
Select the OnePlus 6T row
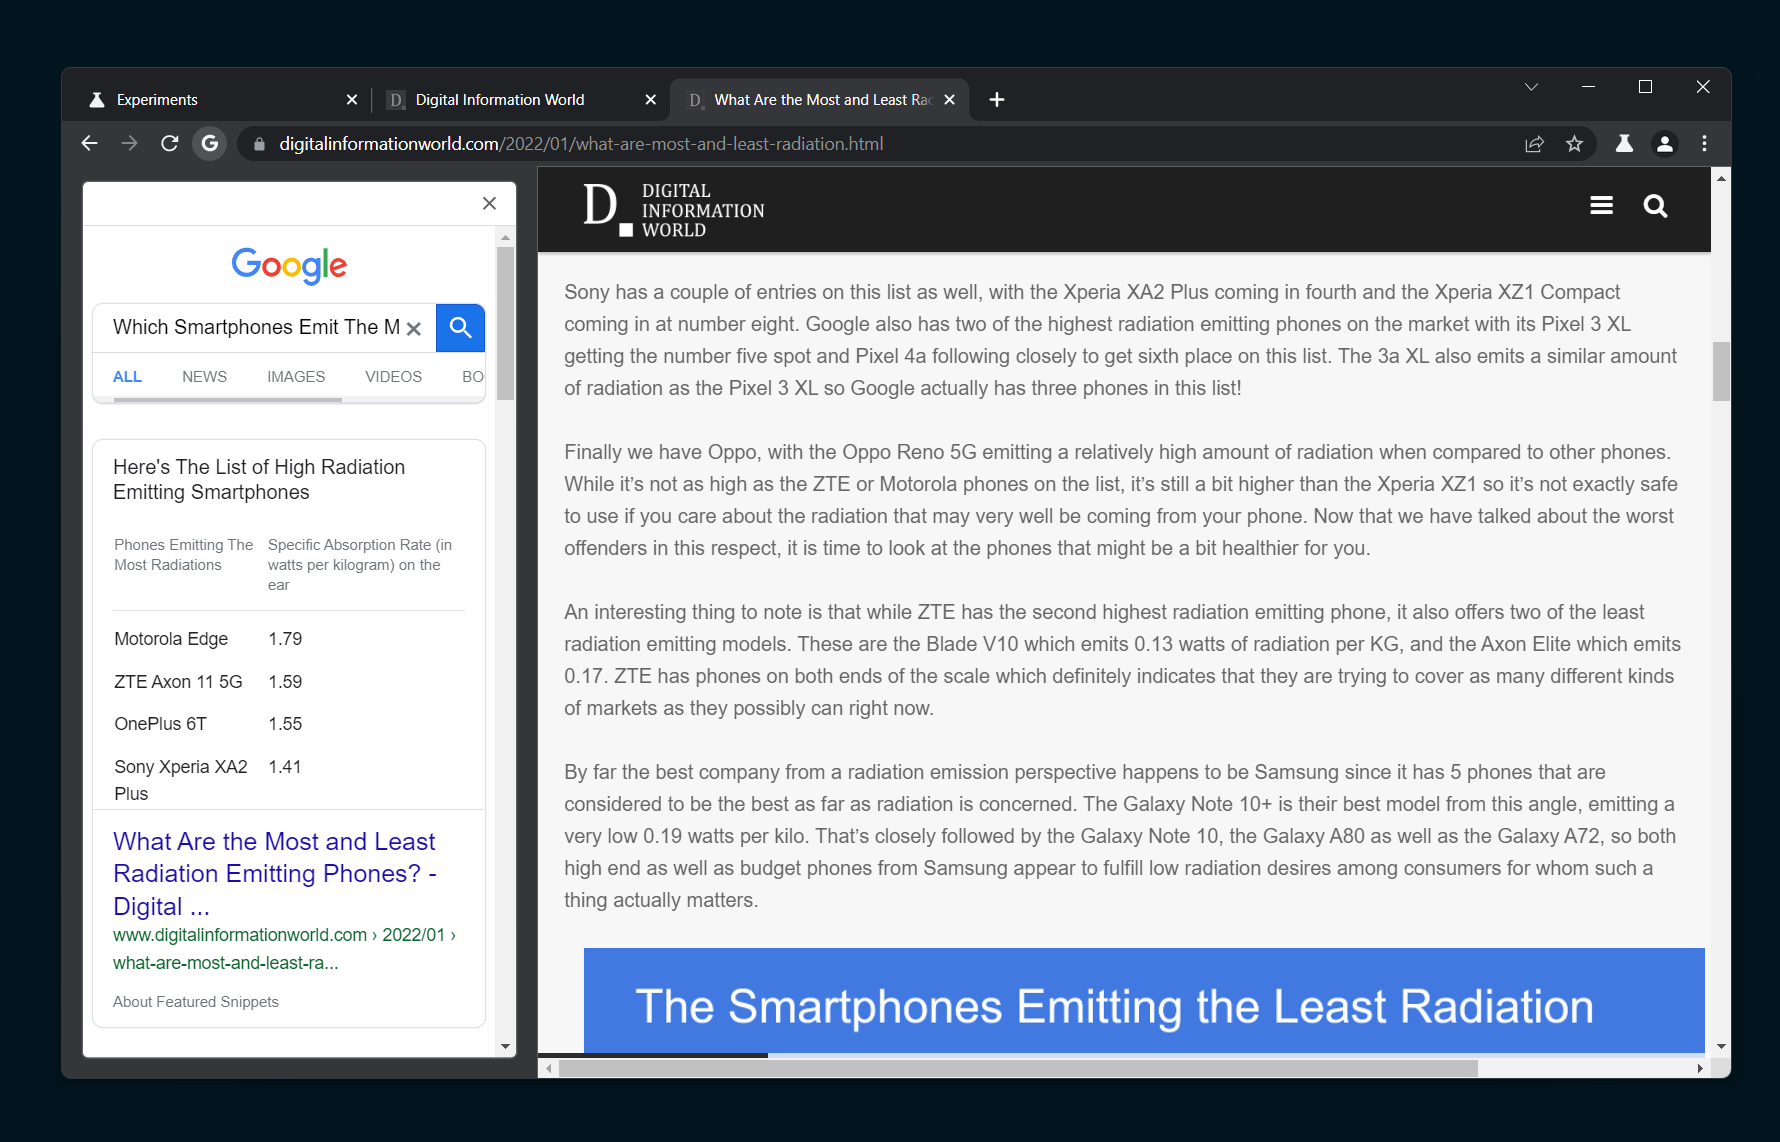(x=289, y=724)
